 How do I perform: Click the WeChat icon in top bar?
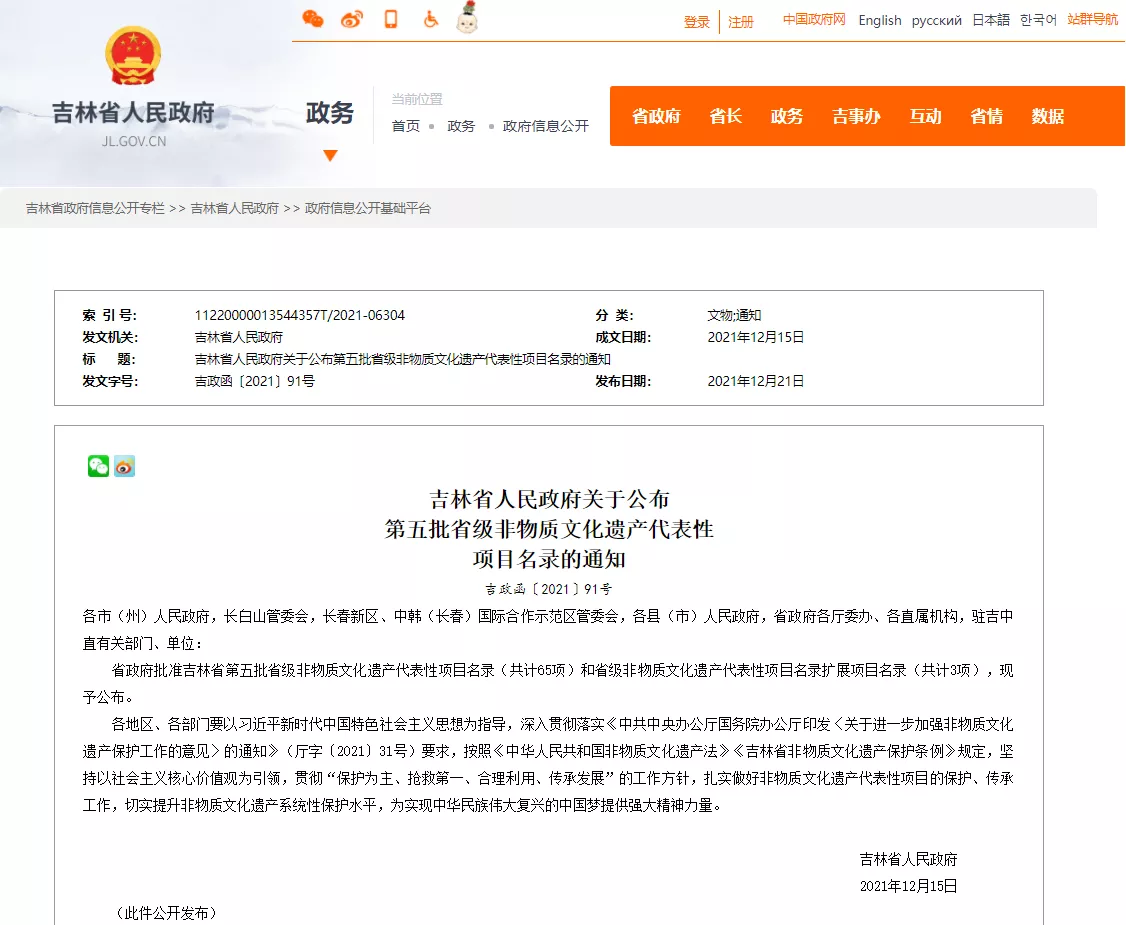[x=313, y=19]
